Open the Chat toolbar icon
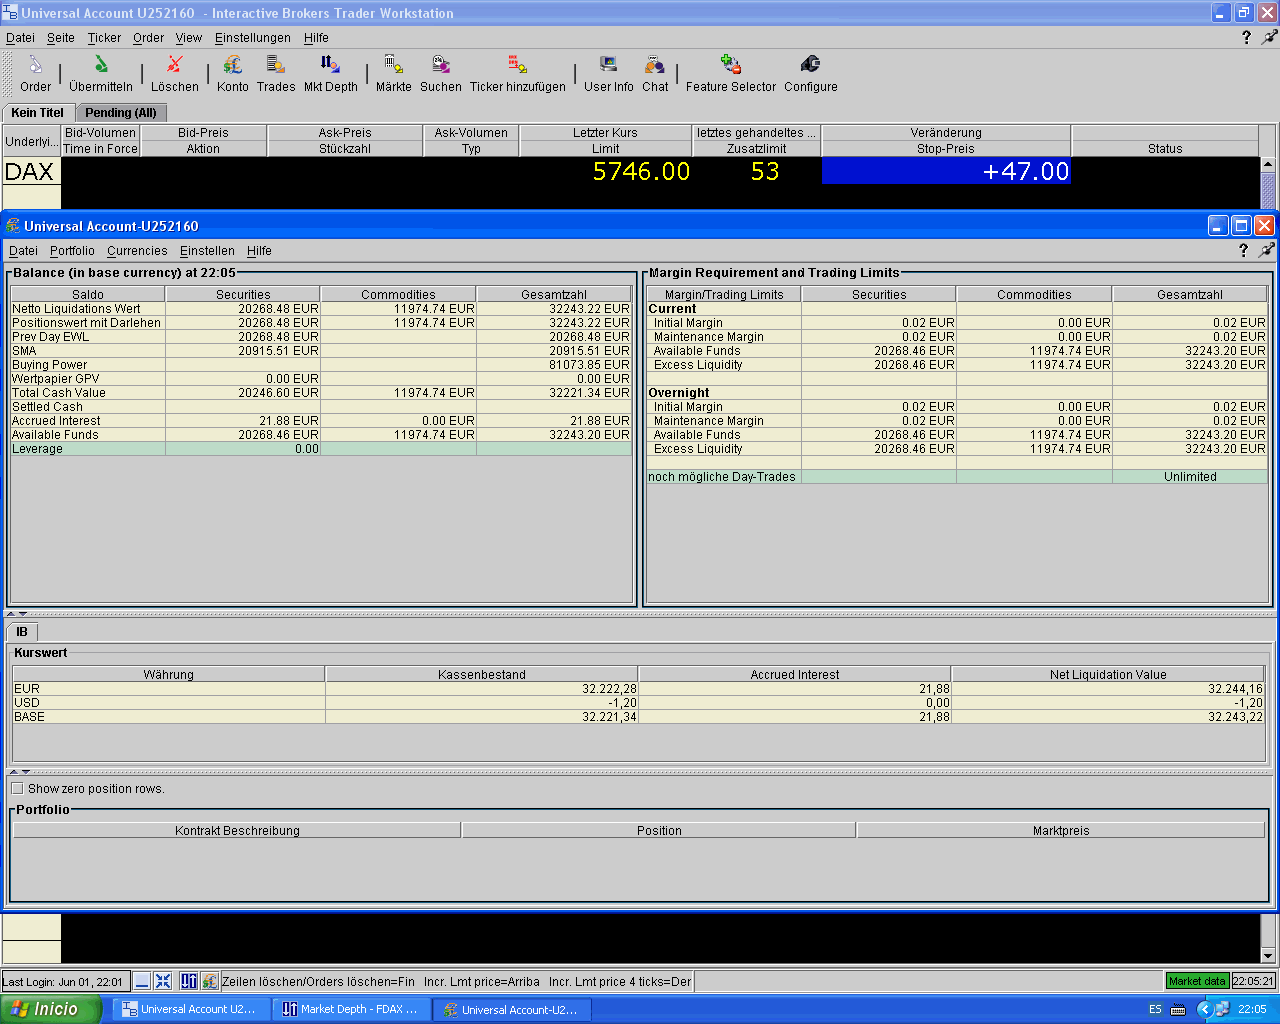Image resolution: width=1280 pixels, height=1024 pixels. pos(655,66)
